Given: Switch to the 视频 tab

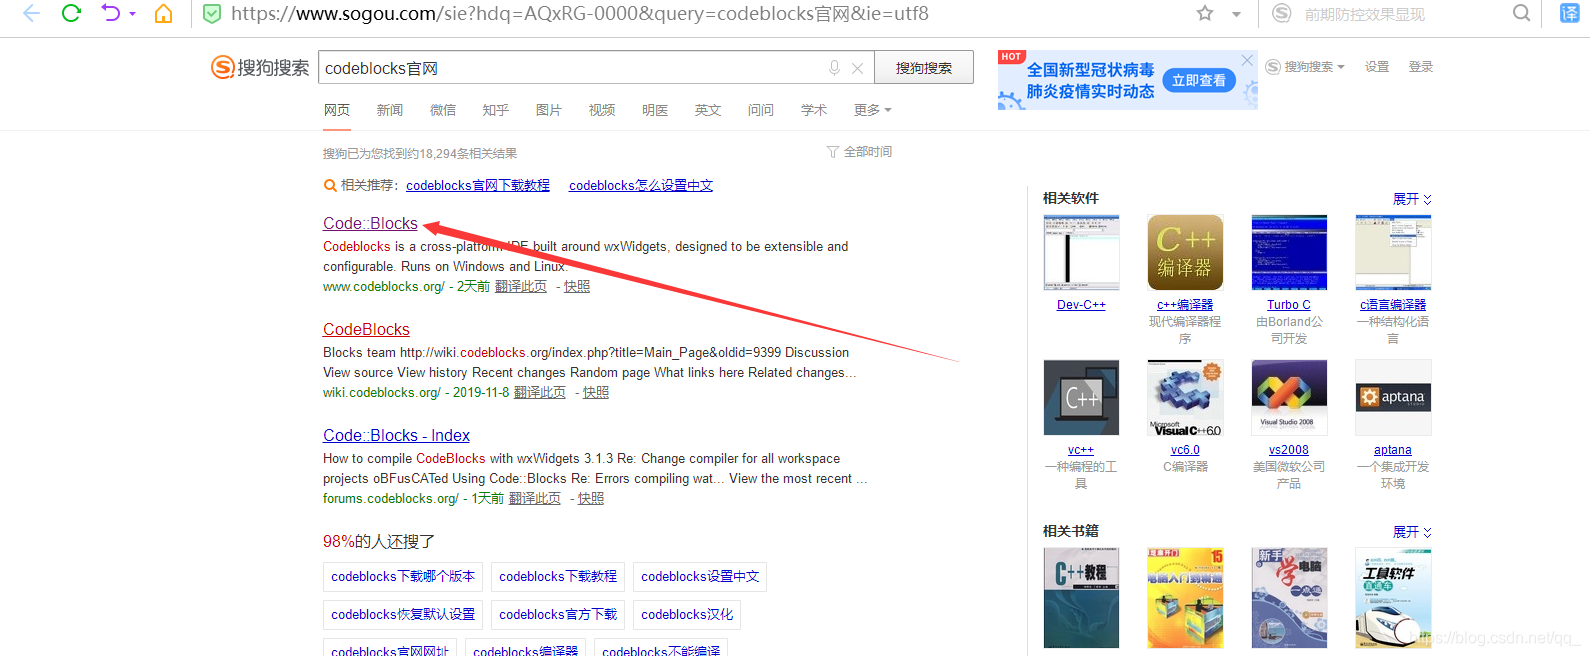Looking at the screenshot, I should pos(602,110).
